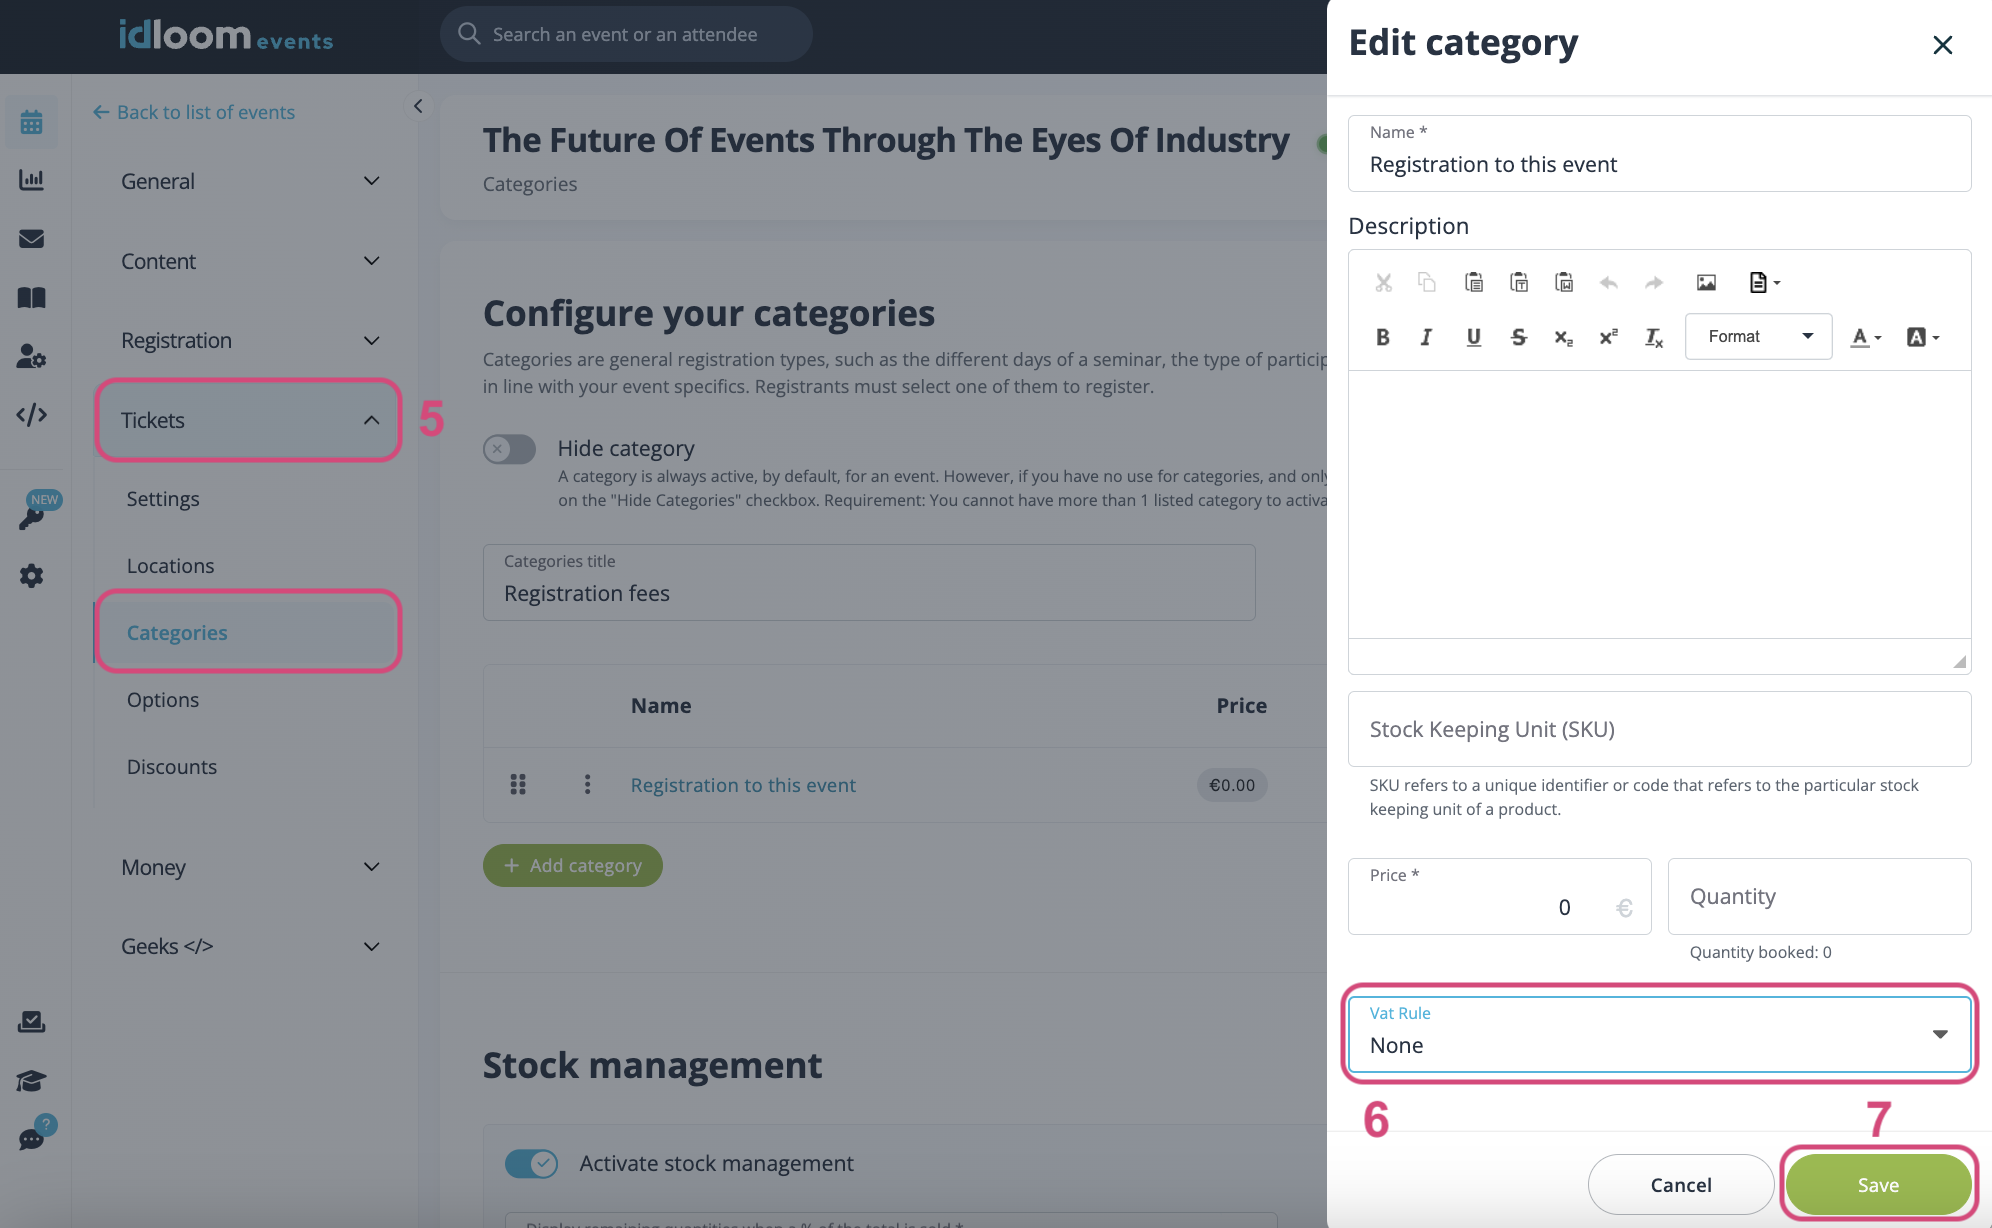
Task: Click the Insert Image icon in toolbar
Action: tap(1706, 282)
